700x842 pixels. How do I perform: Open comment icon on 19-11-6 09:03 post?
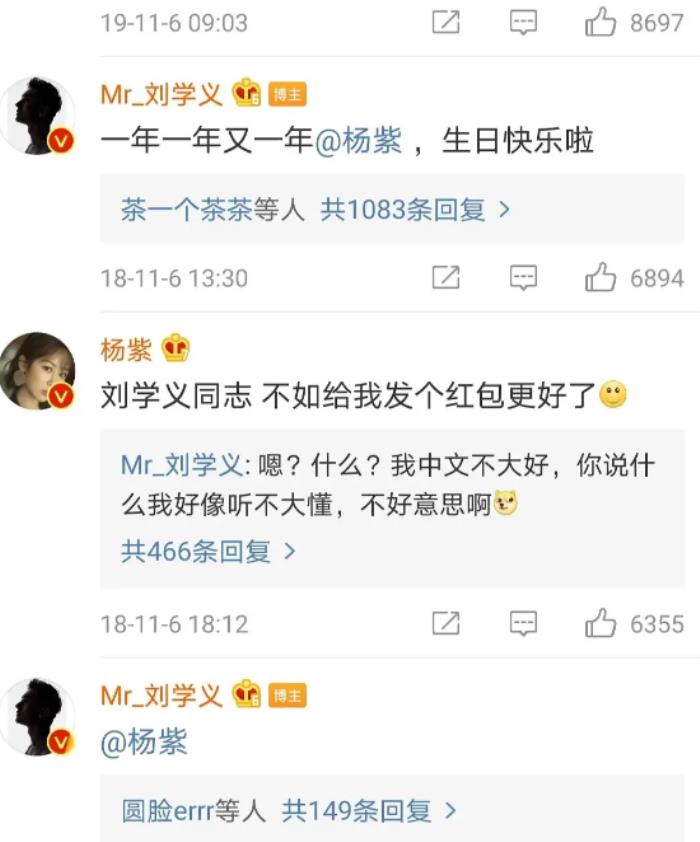pos(523,23)
